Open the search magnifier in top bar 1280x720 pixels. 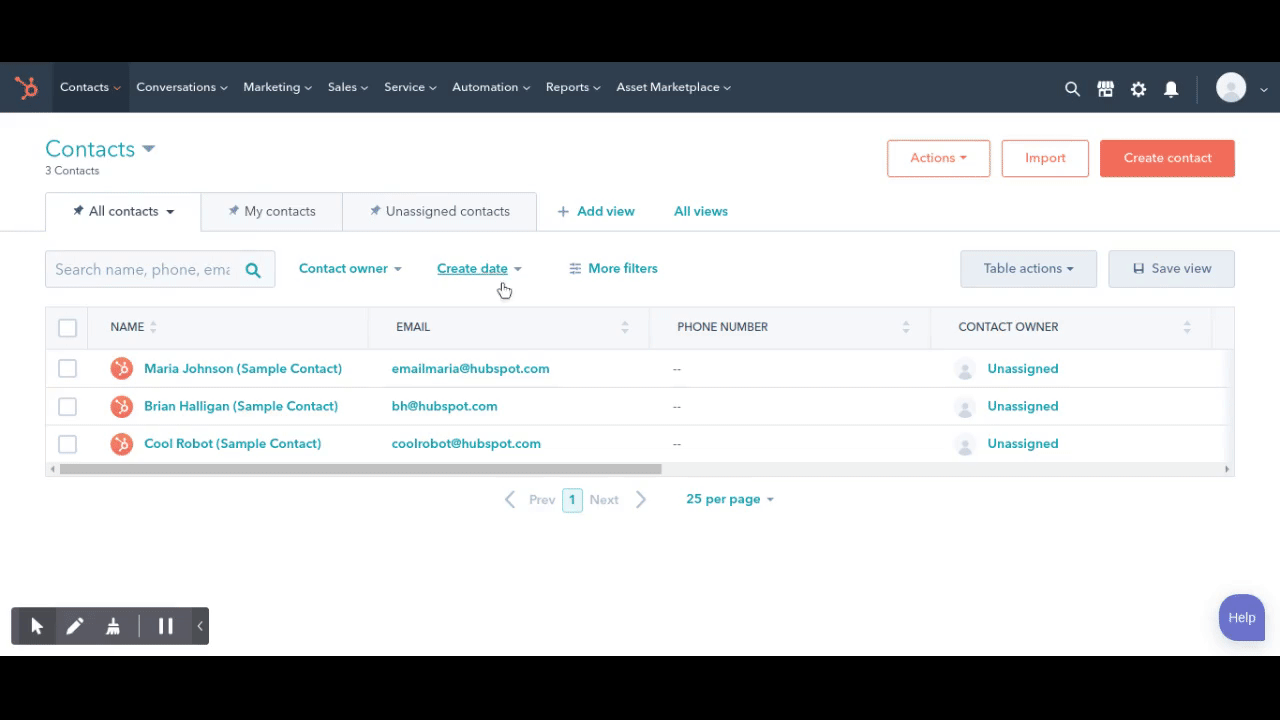[1072, 89]
